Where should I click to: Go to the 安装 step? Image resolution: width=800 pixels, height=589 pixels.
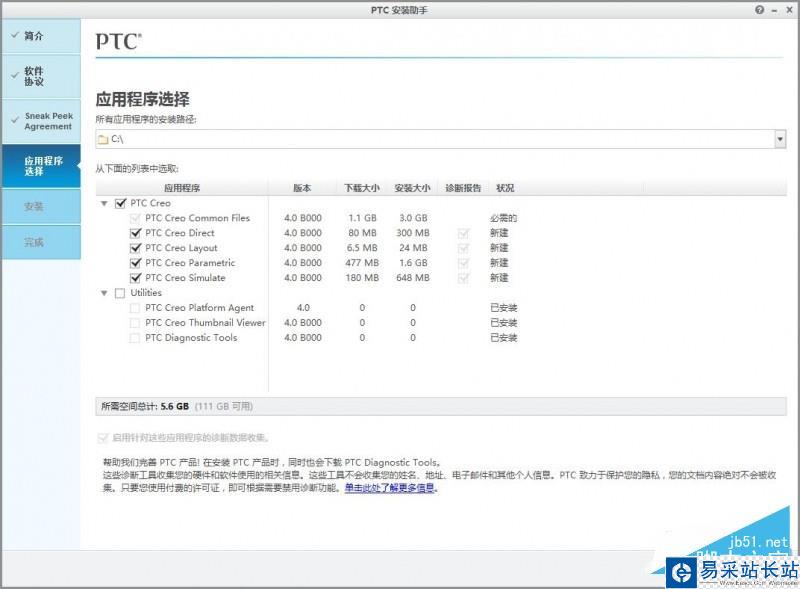[x=41, y=207]
